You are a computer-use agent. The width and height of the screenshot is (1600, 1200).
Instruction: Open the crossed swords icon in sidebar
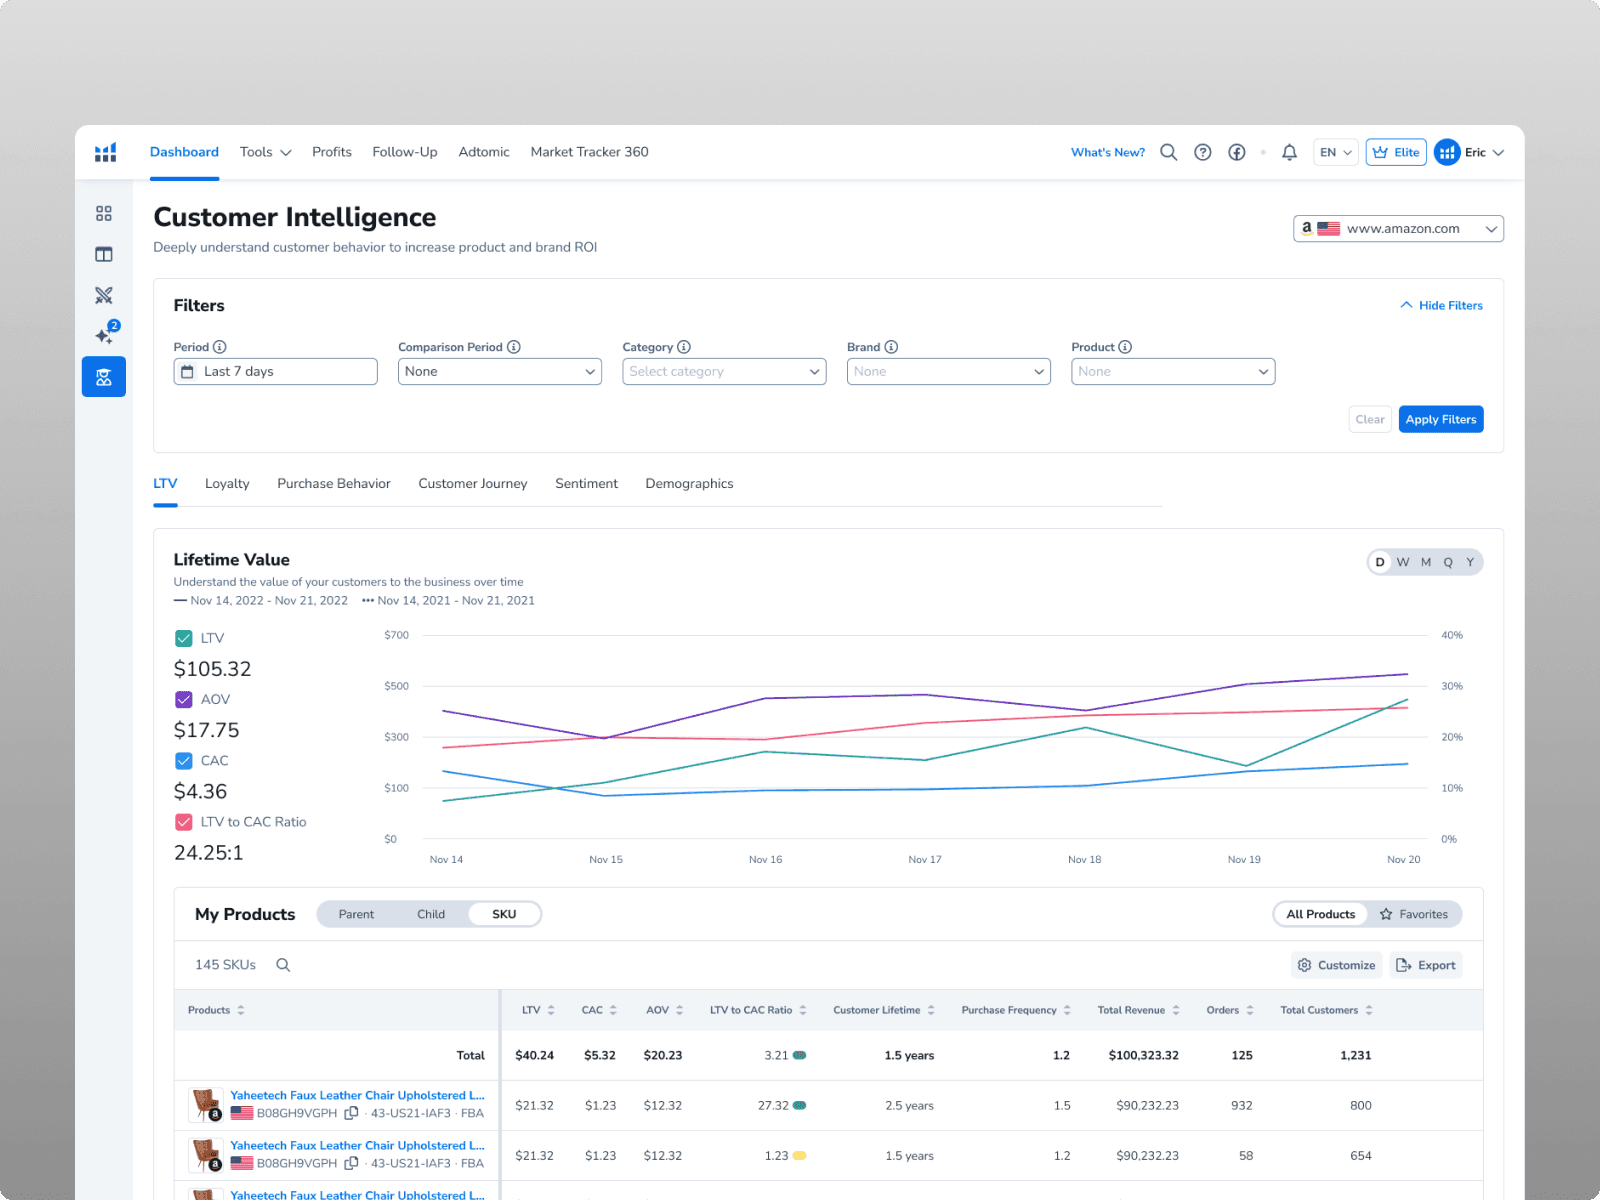pos(104,295)
